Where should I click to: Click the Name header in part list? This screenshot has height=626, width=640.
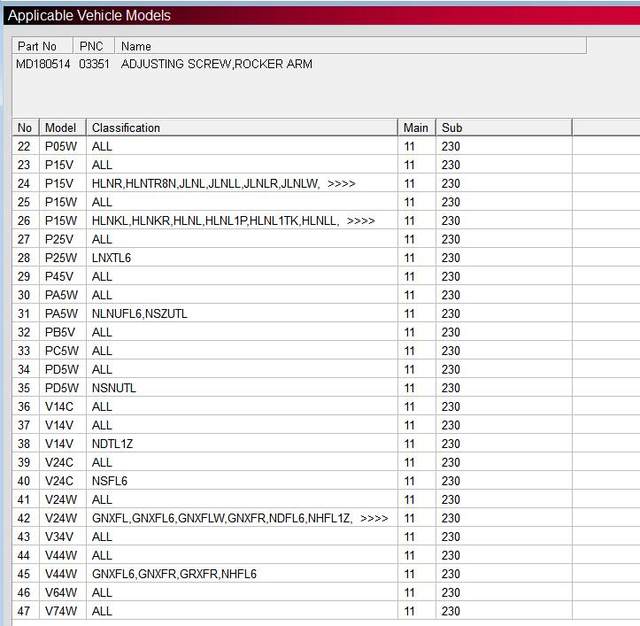(x=350, y=46)
